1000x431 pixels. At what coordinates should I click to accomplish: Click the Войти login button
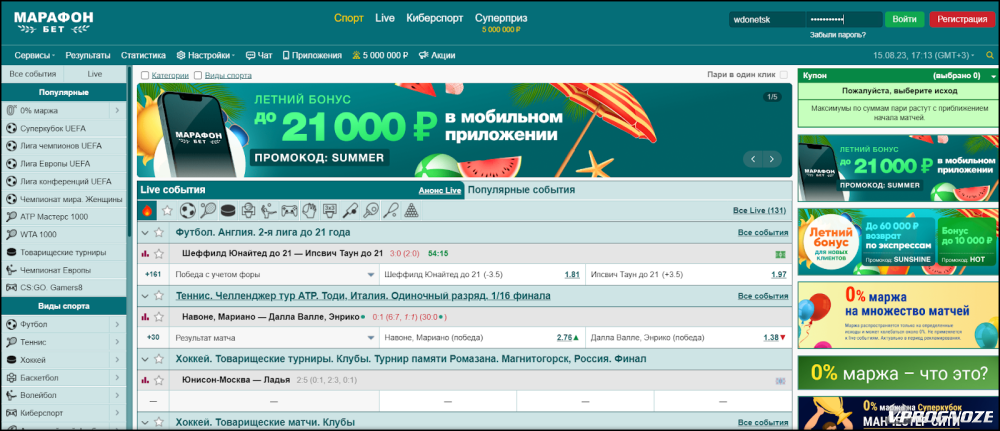click(904, 19)
